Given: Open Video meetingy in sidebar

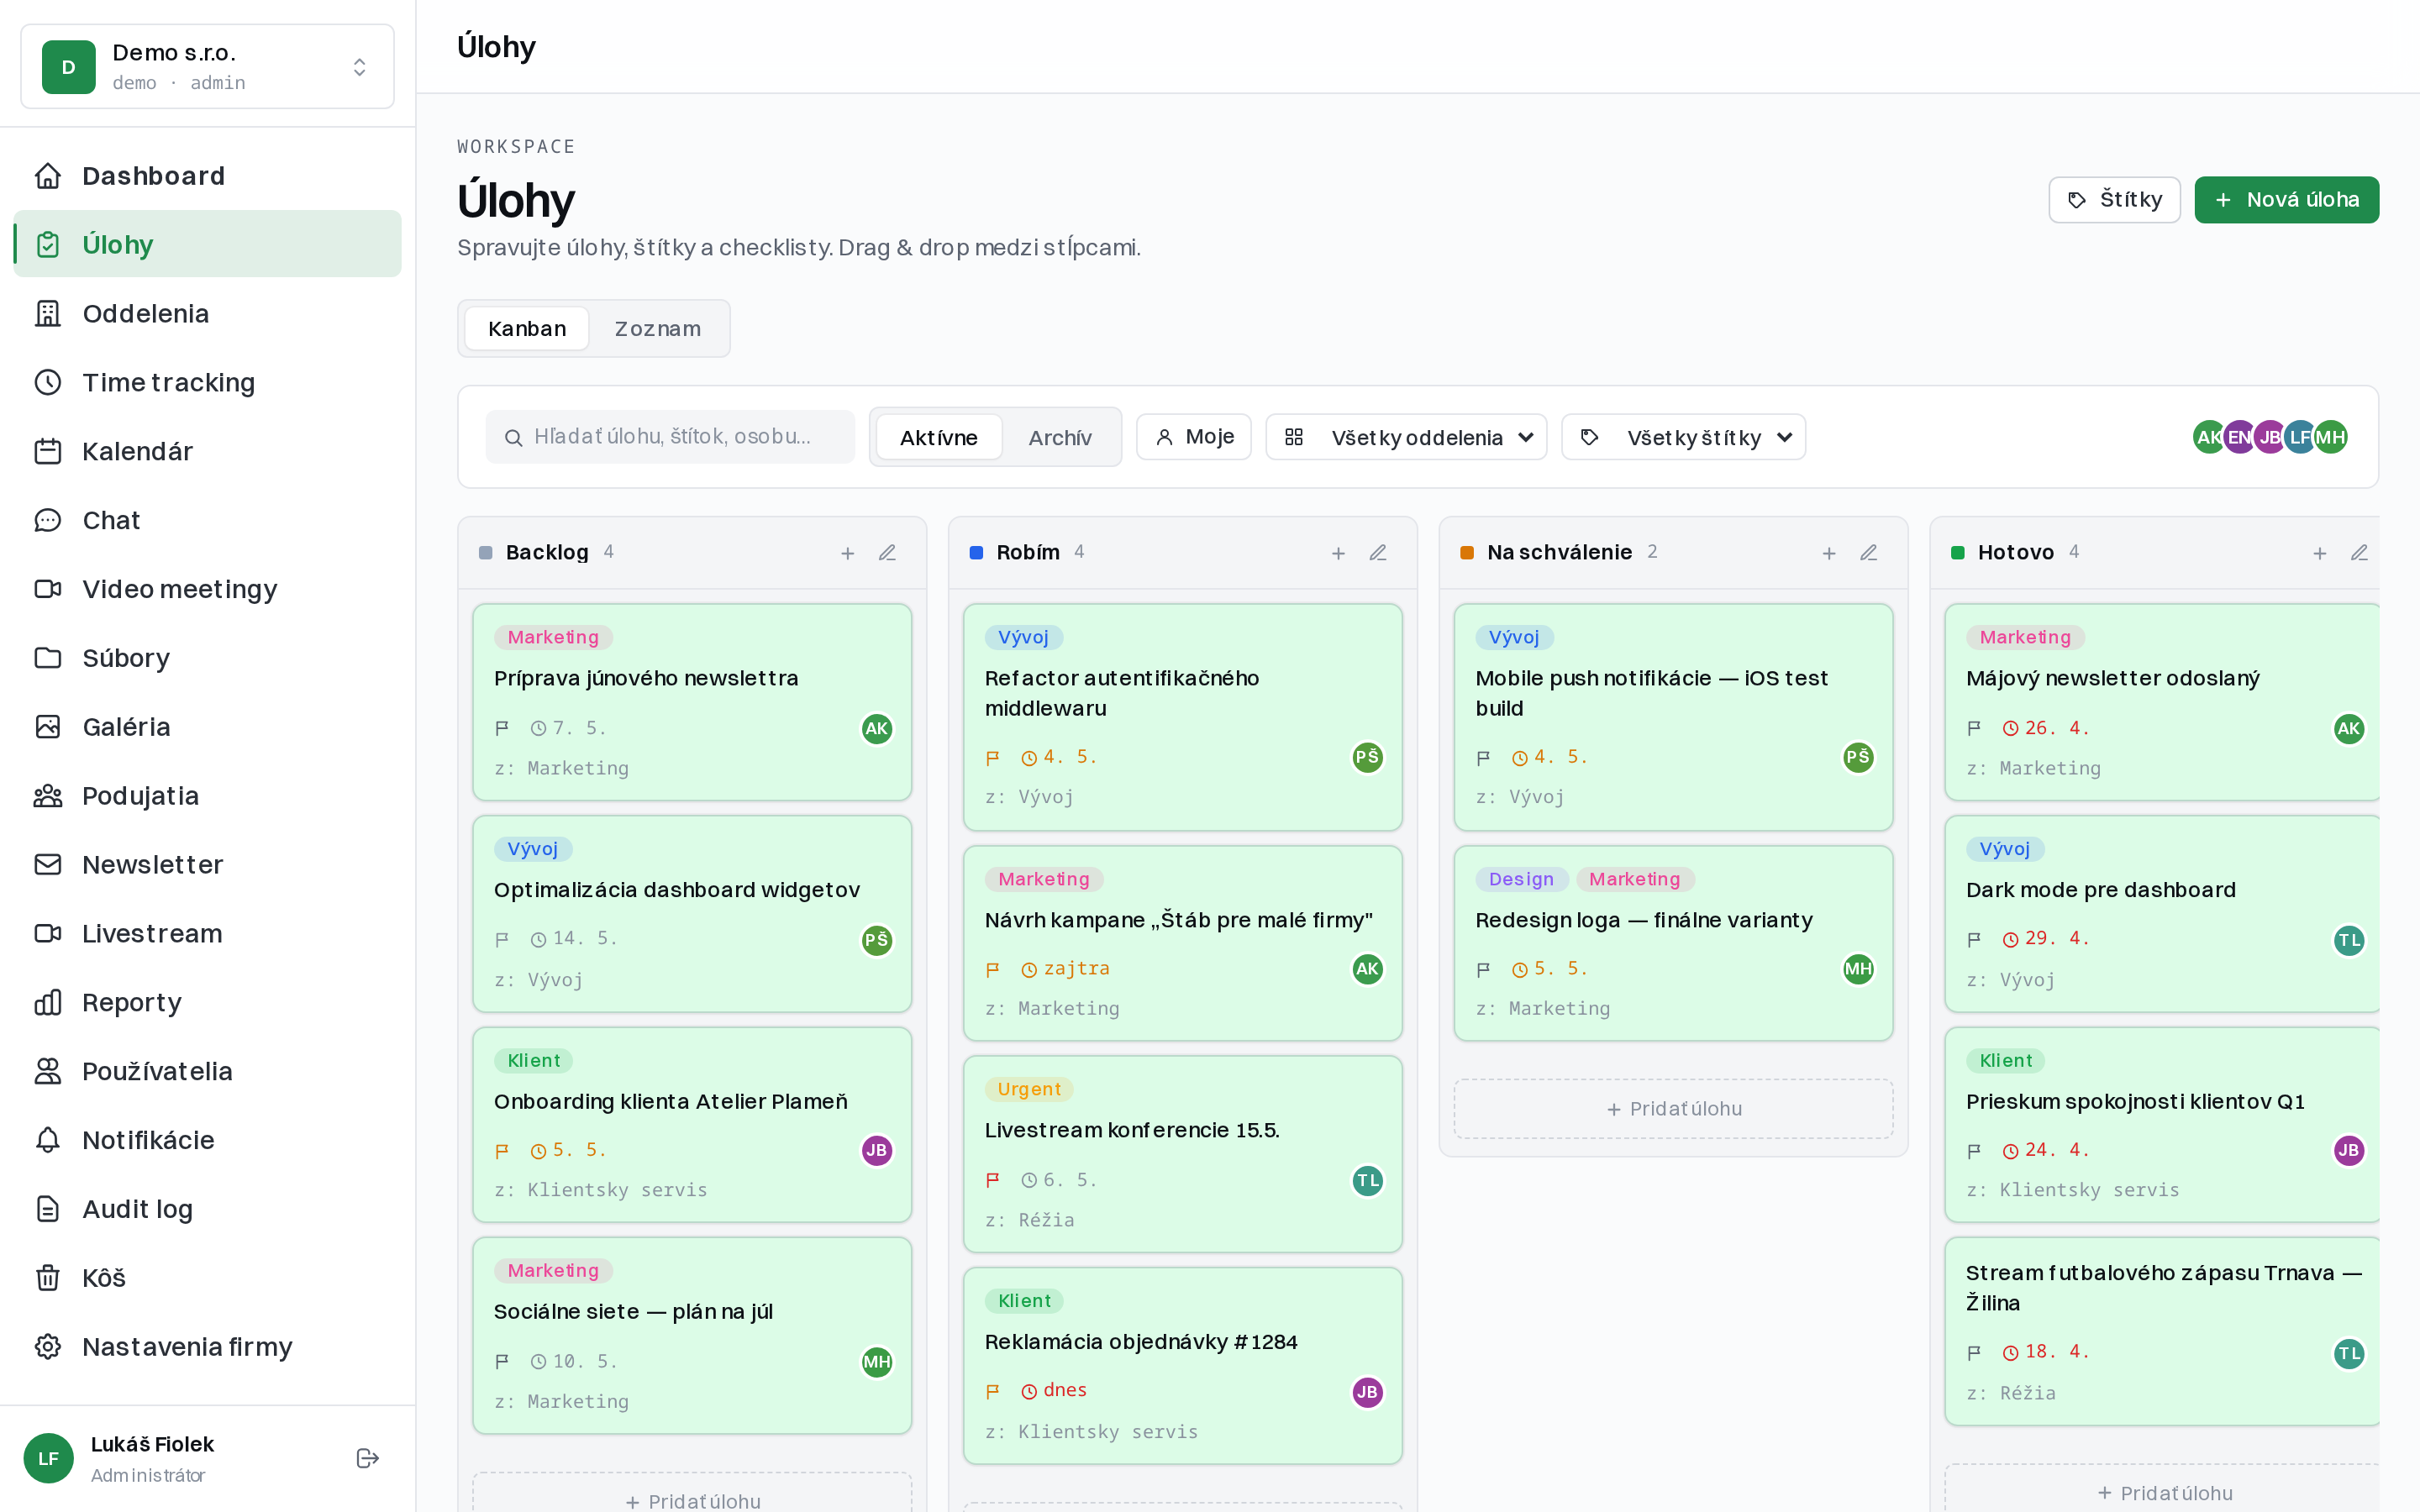Looking at the screenshot, I should point(207,589).
